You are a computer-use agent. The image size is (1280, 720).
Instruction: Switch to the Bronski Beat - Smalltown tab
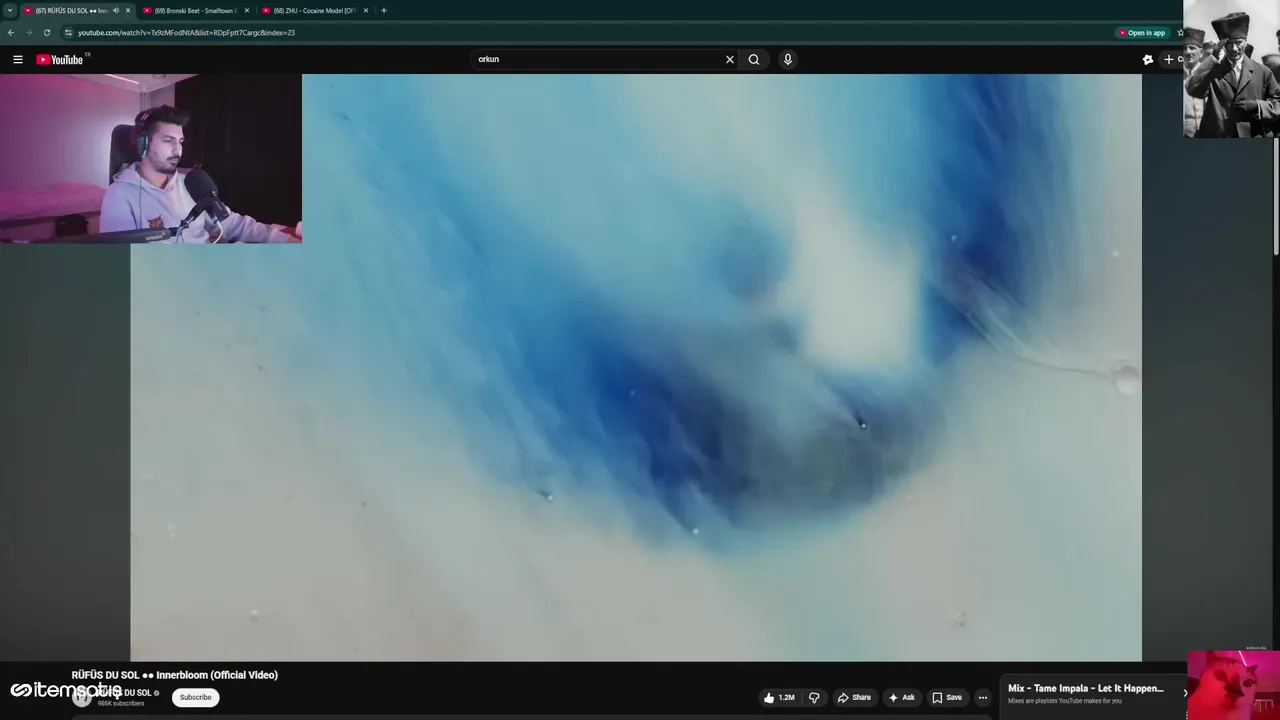(x=194, y=10)
